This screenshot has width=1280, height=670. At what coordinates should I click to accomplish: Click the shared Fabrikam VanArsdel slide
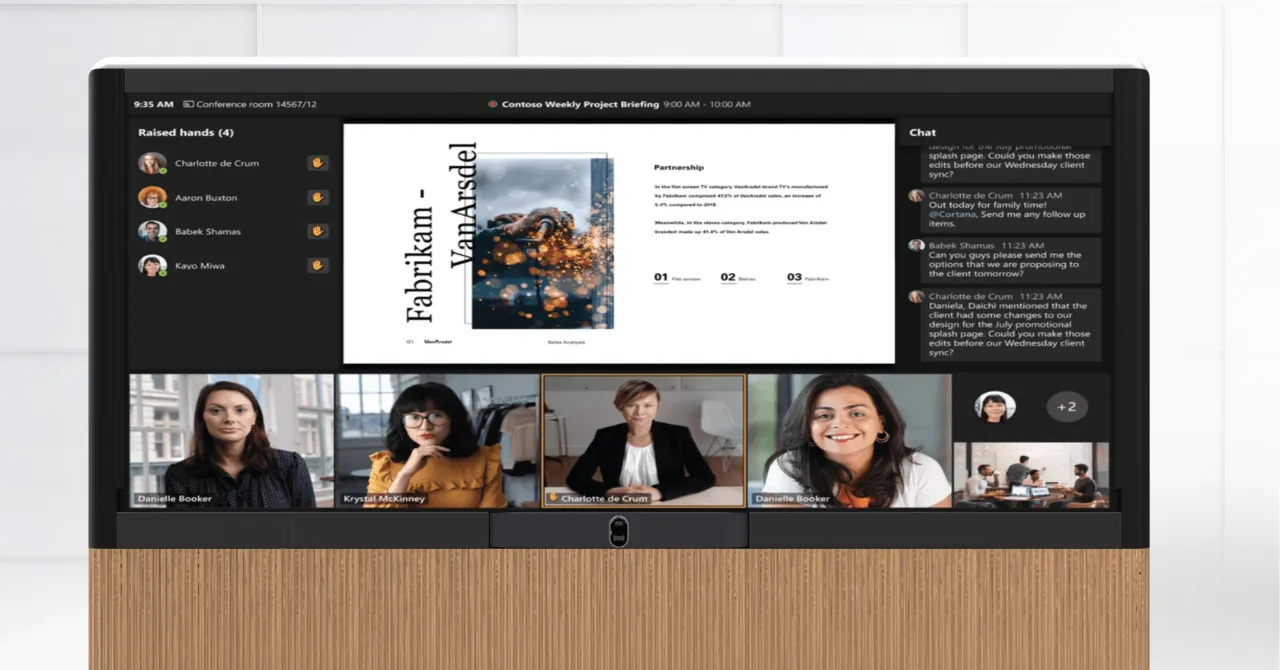tap(618, 243)
